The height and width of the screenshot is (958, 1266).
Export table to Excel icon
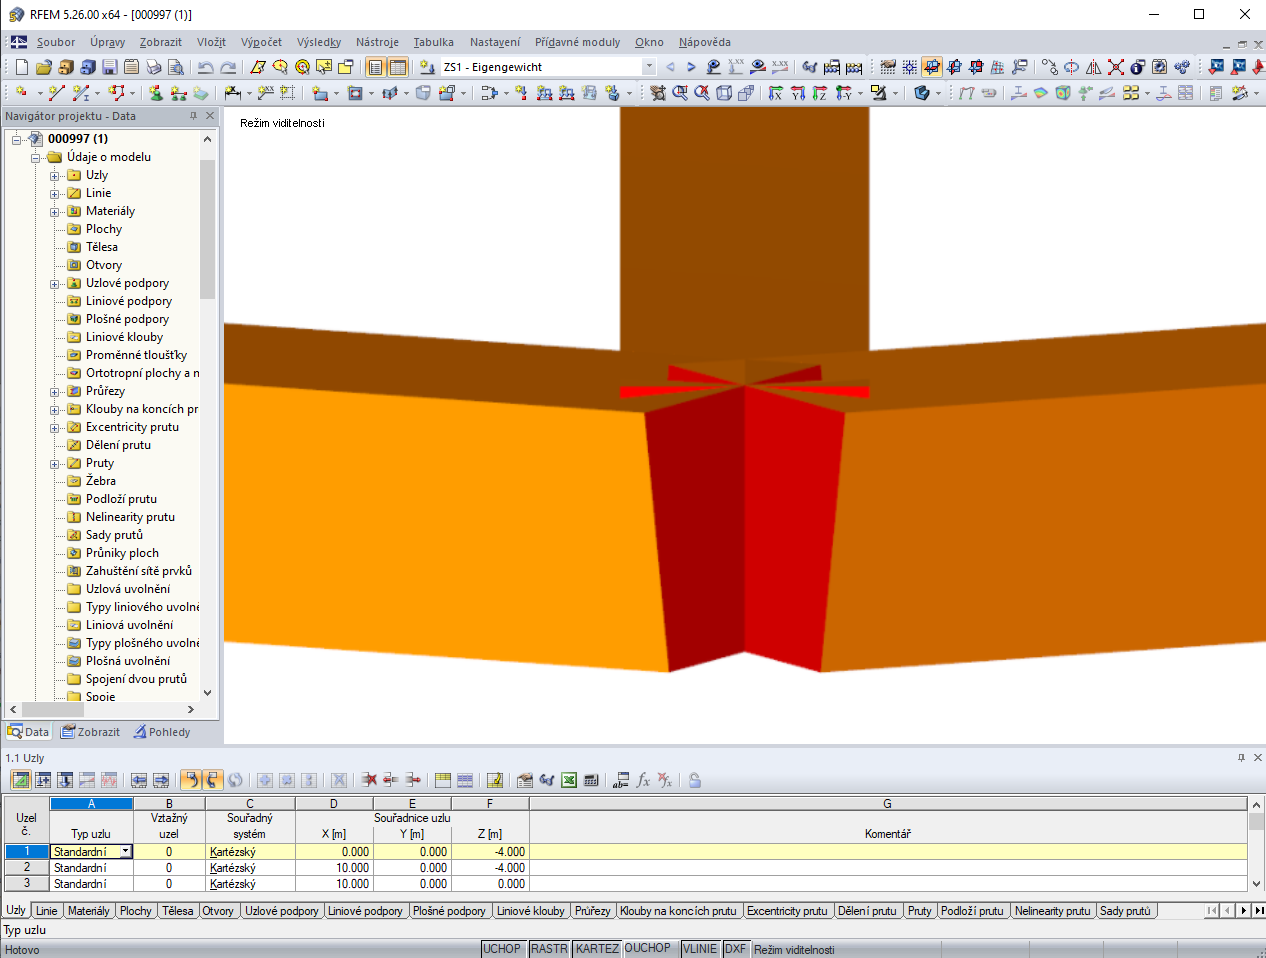(569, 780)
